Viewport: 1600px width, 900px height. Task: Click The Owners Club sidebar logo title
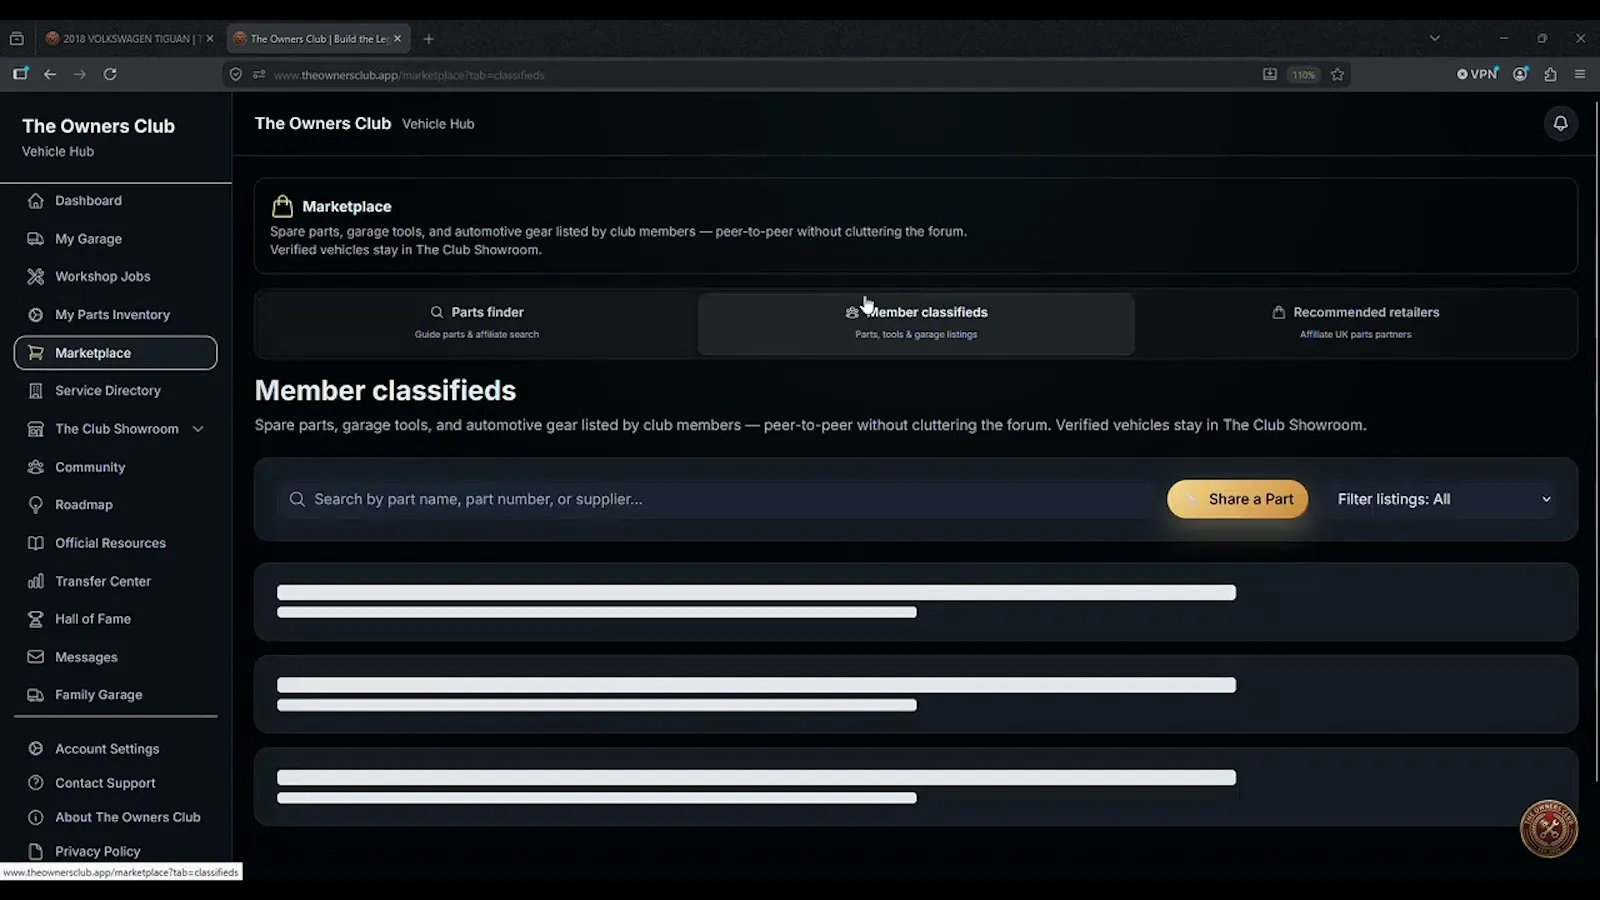[98, 126]
